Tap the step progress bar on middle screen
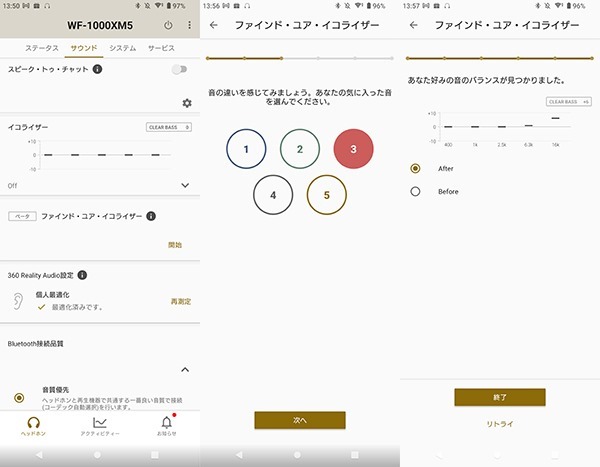Screen dimensions: 600x467 click(300, 59)
